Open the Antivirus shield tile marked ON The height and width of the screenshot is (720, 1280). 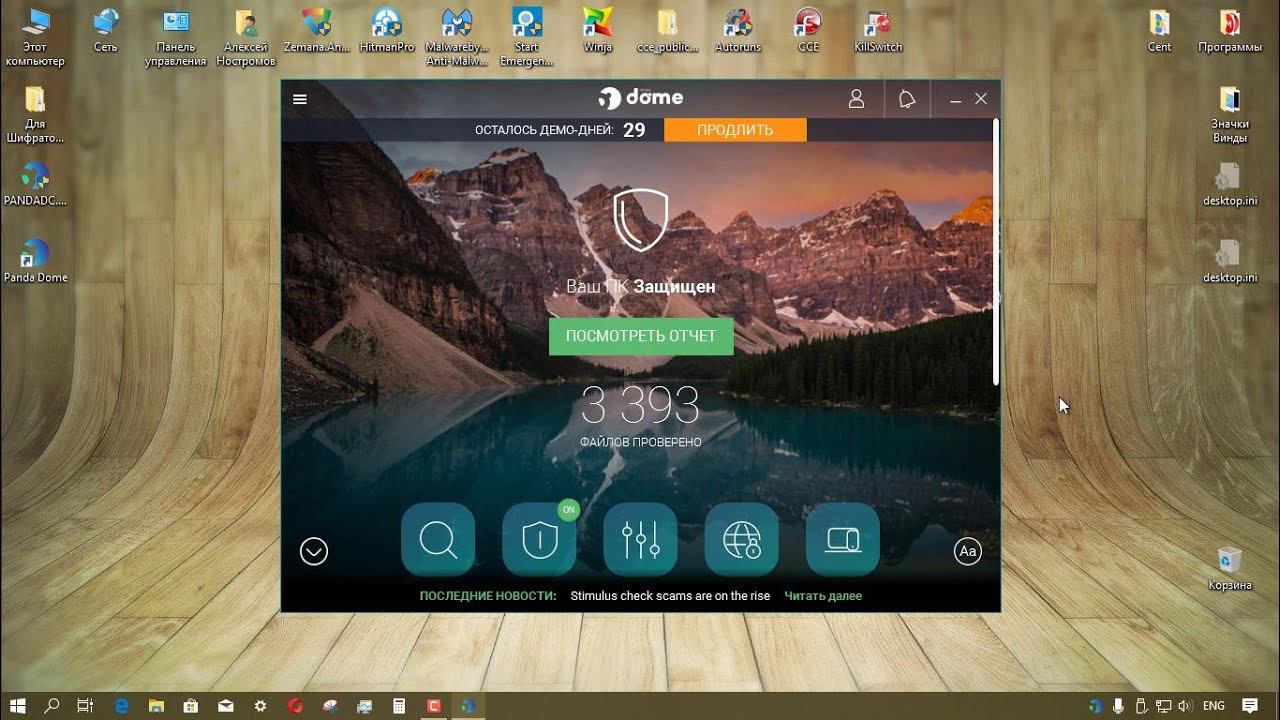point(539,539)
